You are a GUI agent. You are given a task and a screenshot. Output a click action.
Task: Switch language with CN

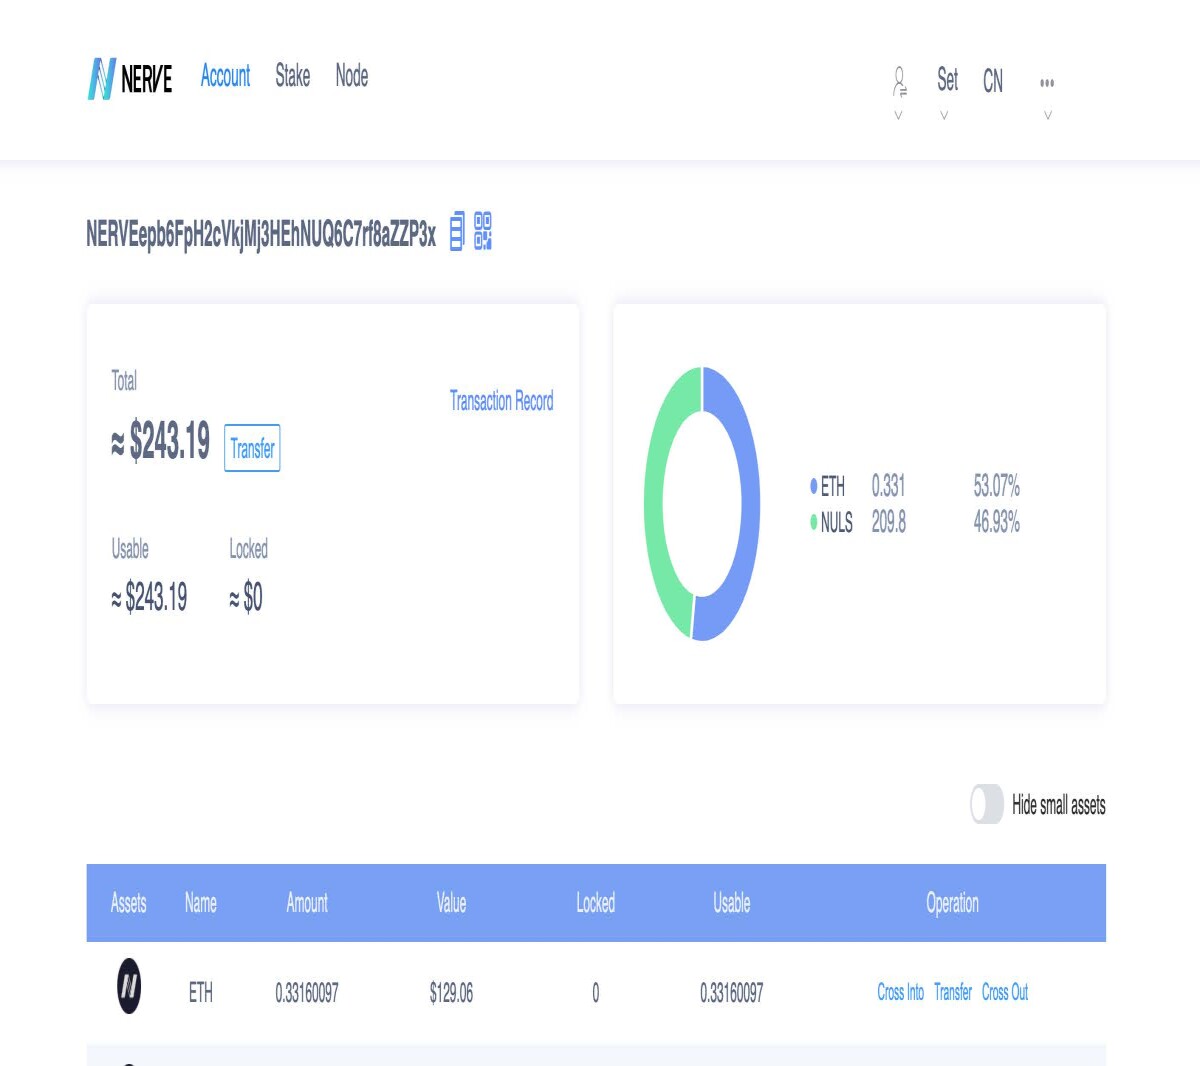coord(993,81)
